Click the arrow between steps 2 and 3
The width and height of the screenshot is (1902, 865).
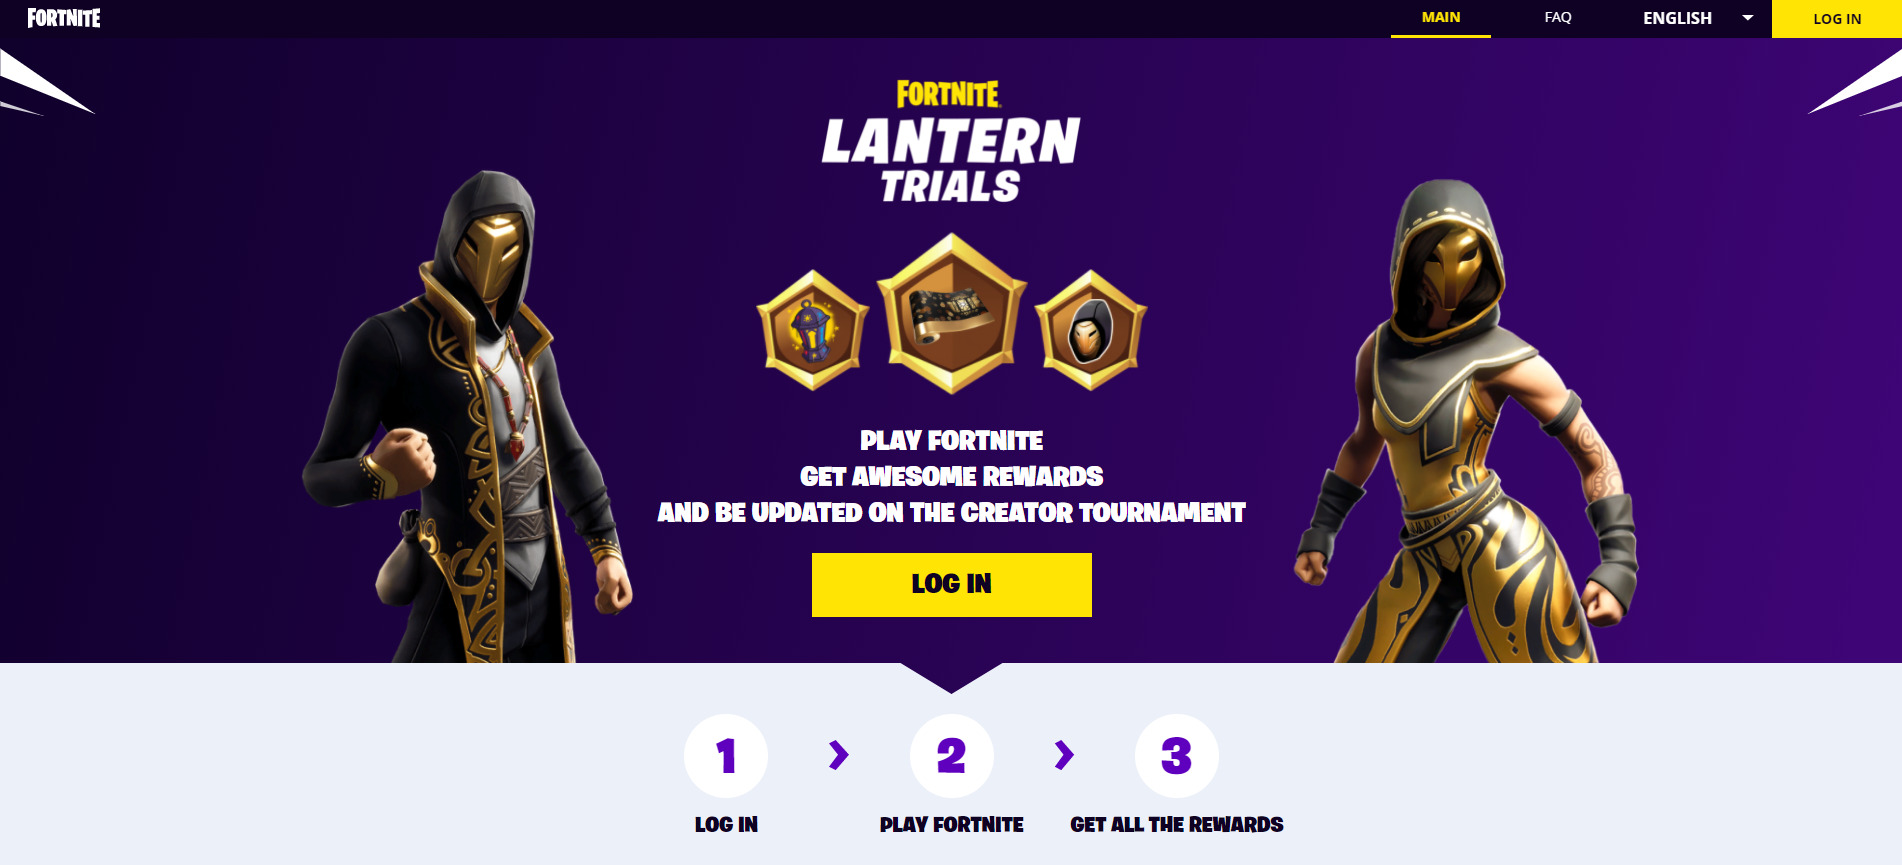point(1064,755)
